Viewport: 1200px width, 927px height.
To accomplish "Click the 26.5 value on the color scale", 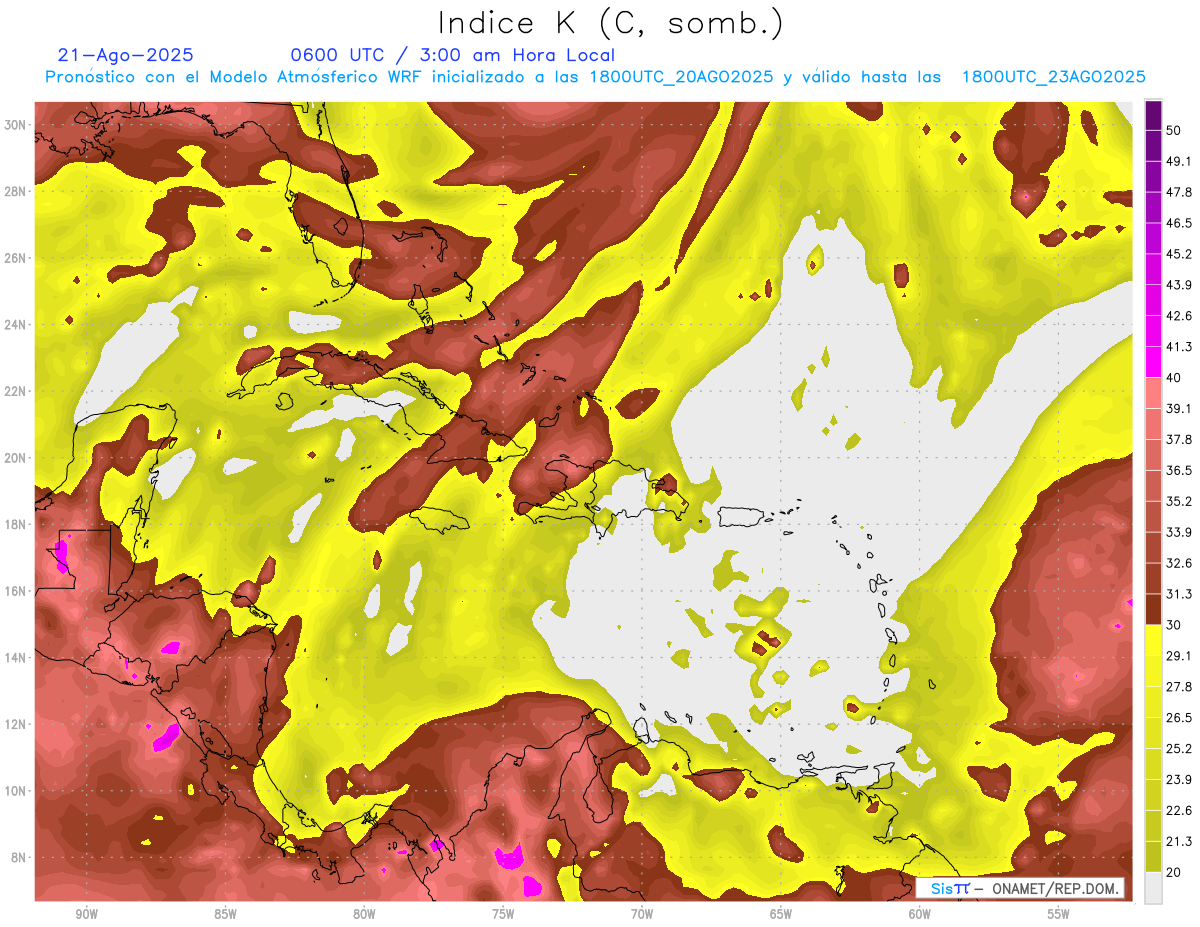I will [x=1178, y=717].
